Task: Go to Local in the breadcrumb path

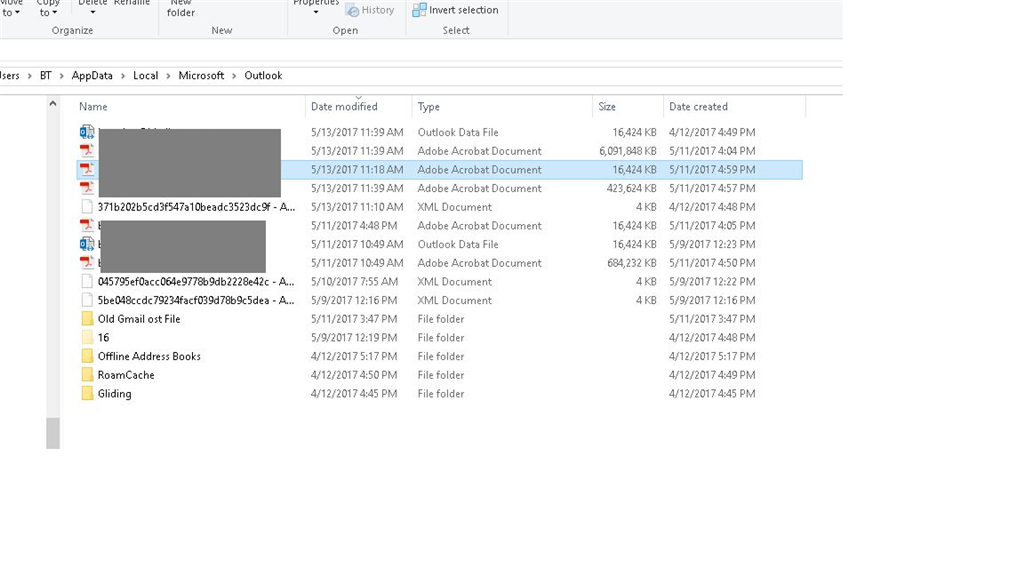Action: (x=146, y=76)
